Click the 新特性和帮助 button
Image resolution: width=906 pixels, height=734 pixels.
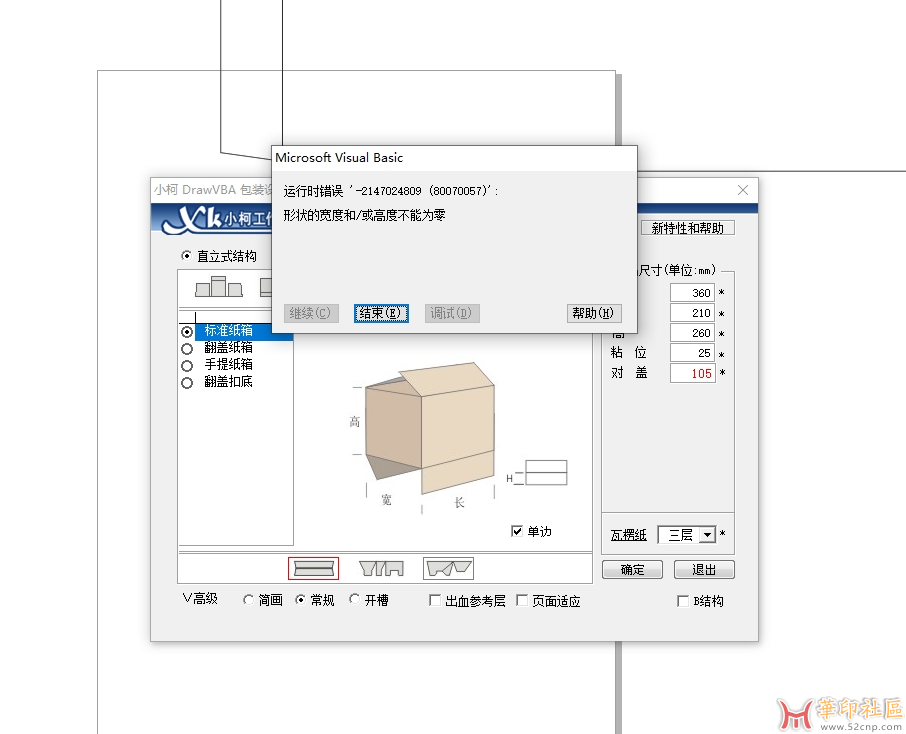pyautogui.click(x=688, y=228)
